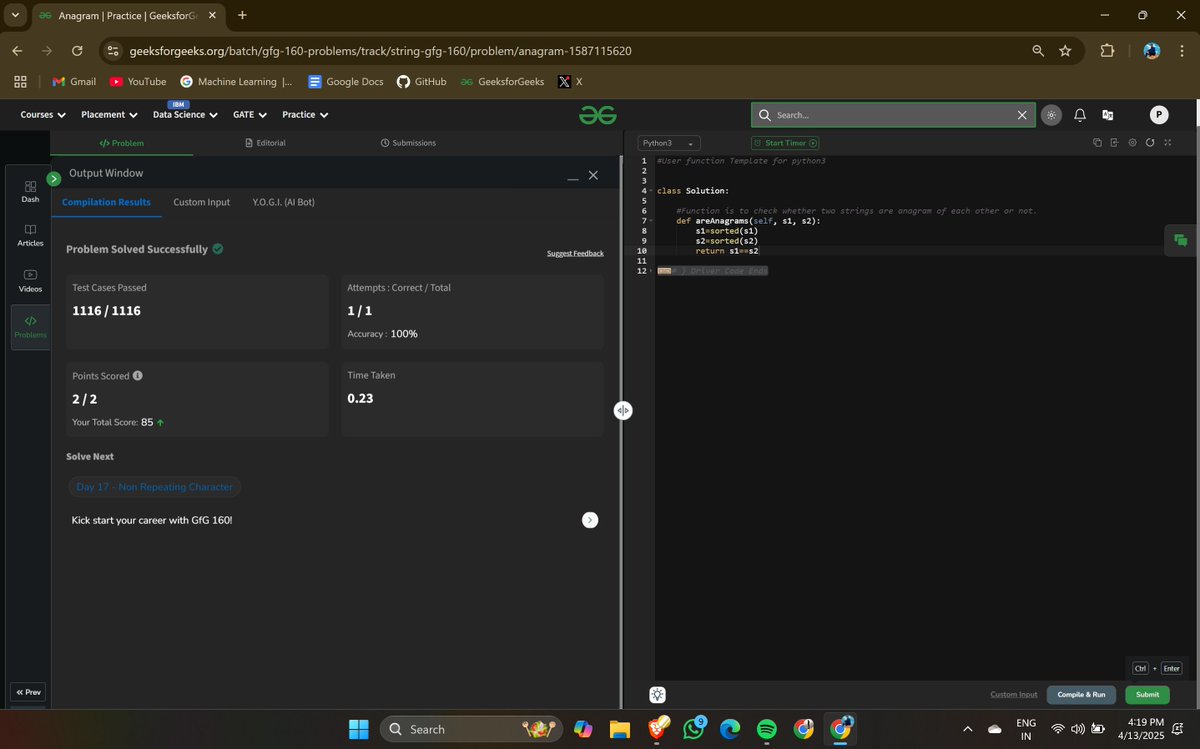Go to next with the arrow circle
Viewport: 1200px width, 749px height.
click(590, 520)
